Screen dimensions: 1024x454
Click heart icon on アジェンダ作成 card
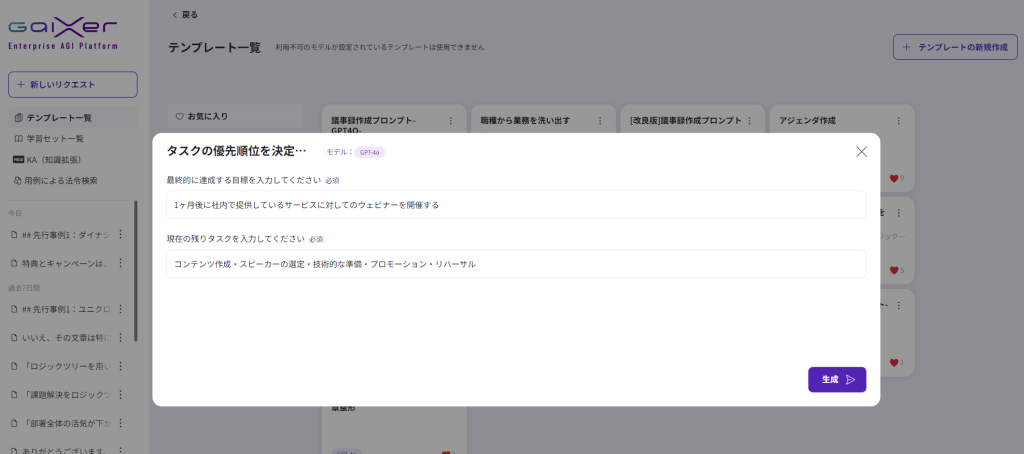tap(893, 179)
